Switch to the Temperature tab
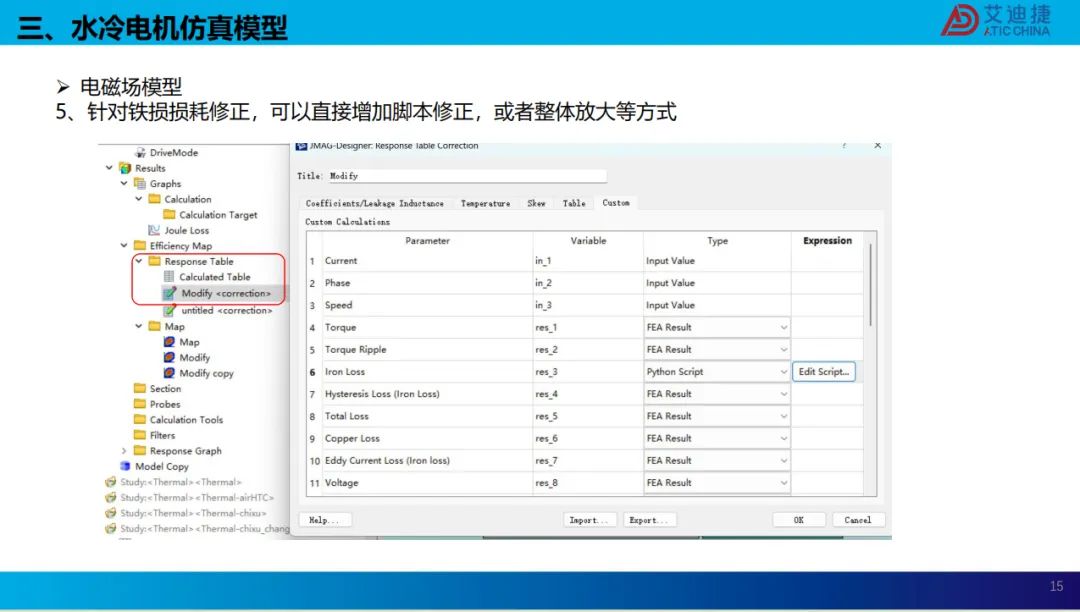The image size is (1080, 612). tap(486, 203)
